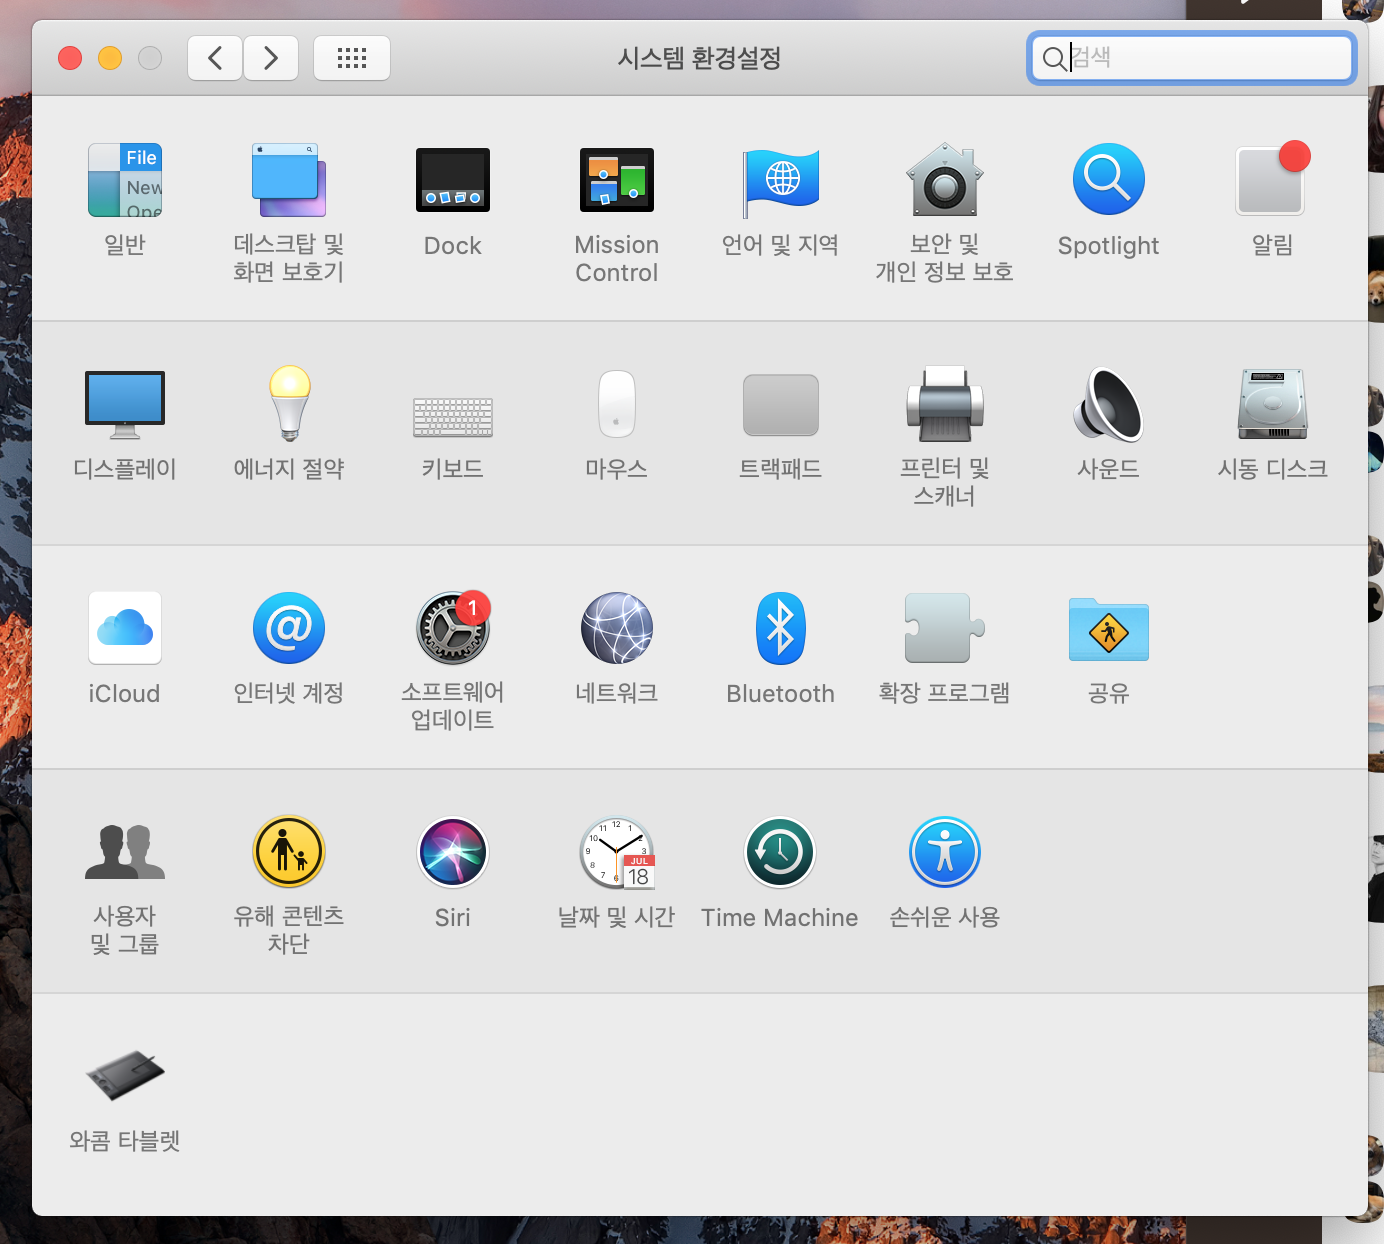The width and height of the screenshot is (1384, 1244).
Task: Open 네트워크 network settings
Action: coord(617,628)
